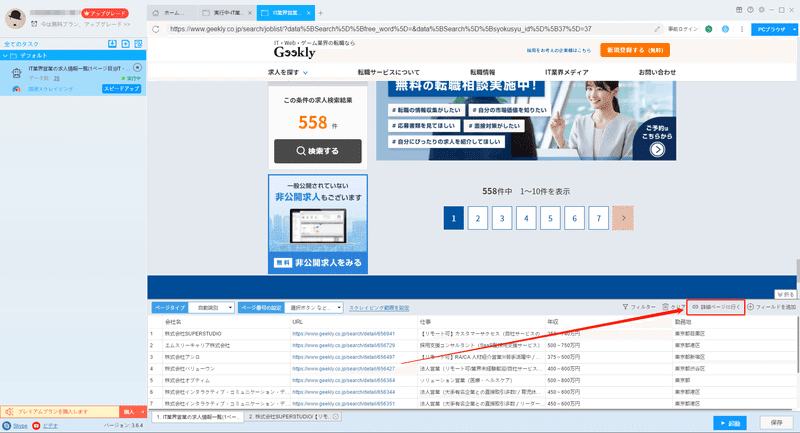Close the active IT業界営業 tab
This screenshot has width=800, height=433.
308,13
